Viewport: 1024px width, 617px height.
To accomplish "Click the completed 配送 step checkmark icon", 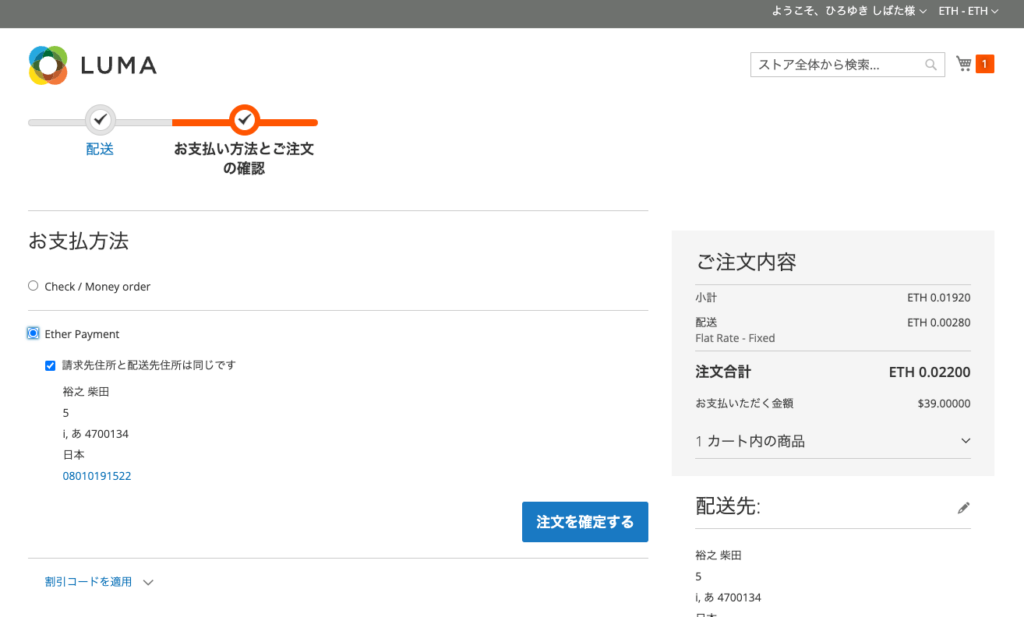I will click(99, 118).
